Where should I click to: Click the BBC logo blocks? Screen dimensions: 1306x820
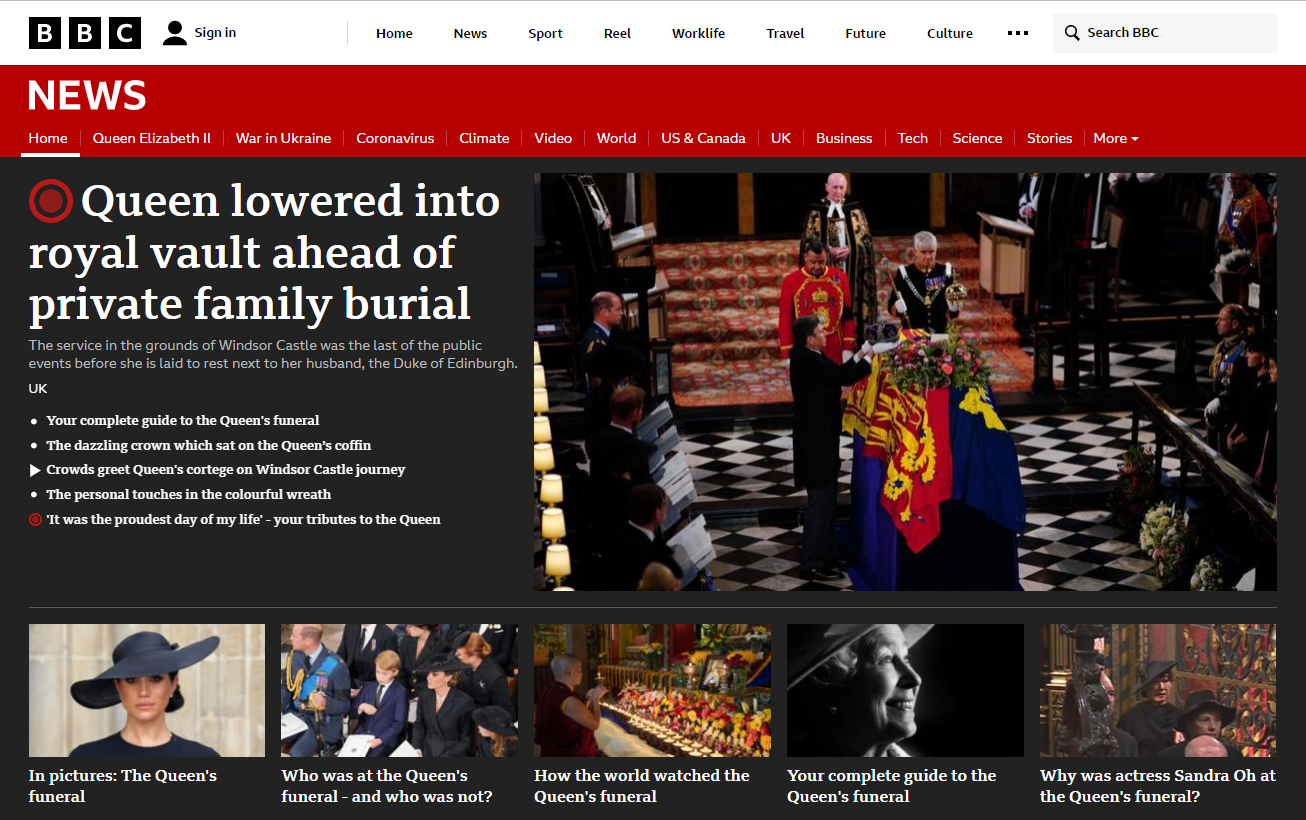(x=85, y=33)
